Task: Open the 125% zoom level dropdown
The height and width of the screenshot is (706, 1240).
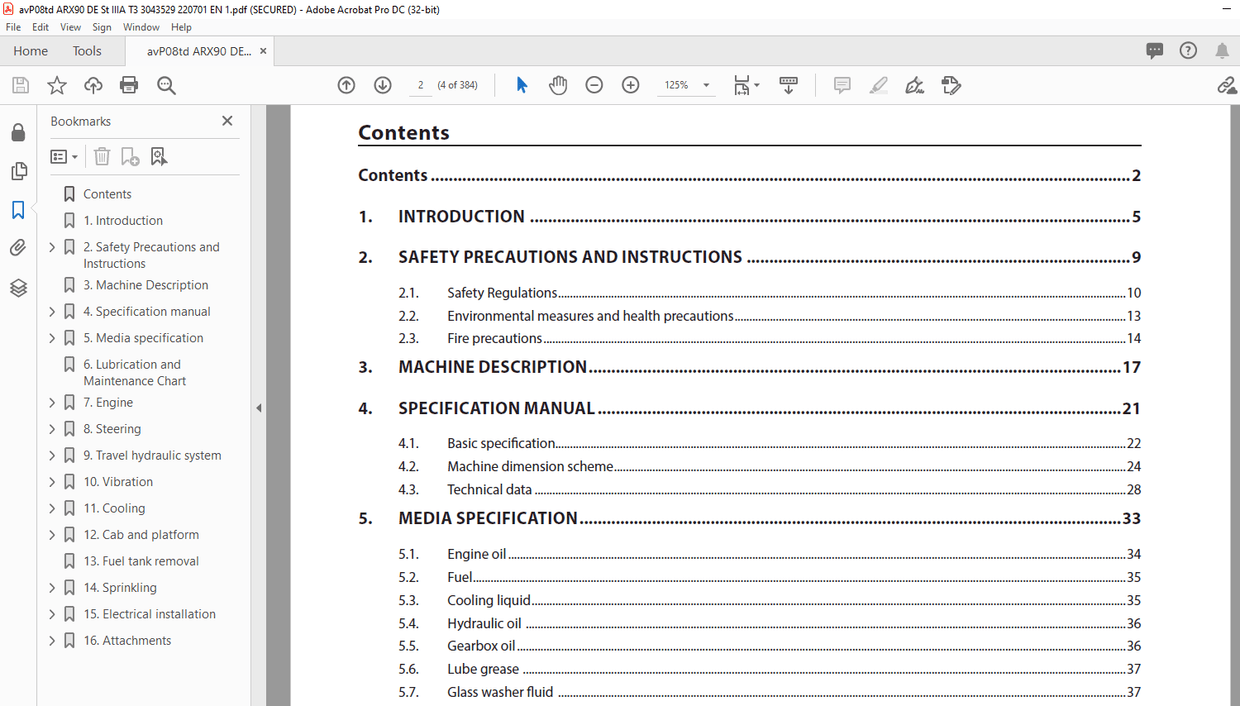Action: point(705,85)
